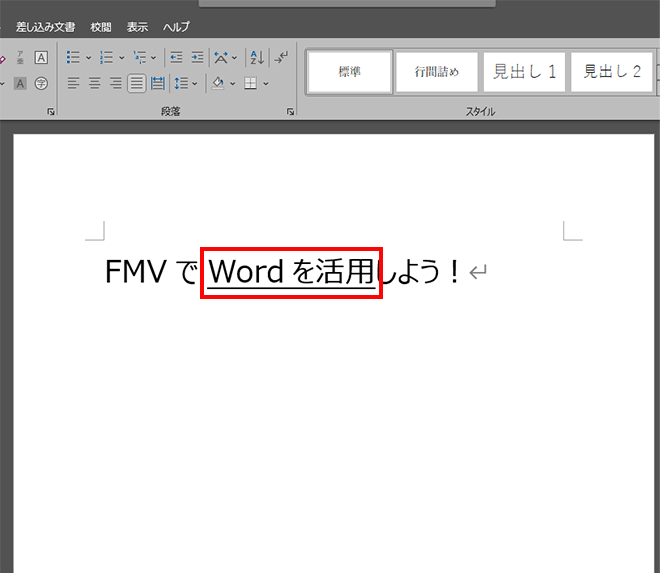This screenshot has width=660, height=573.
Task: Switch to the 表示 tab
Action: (137, 27)
